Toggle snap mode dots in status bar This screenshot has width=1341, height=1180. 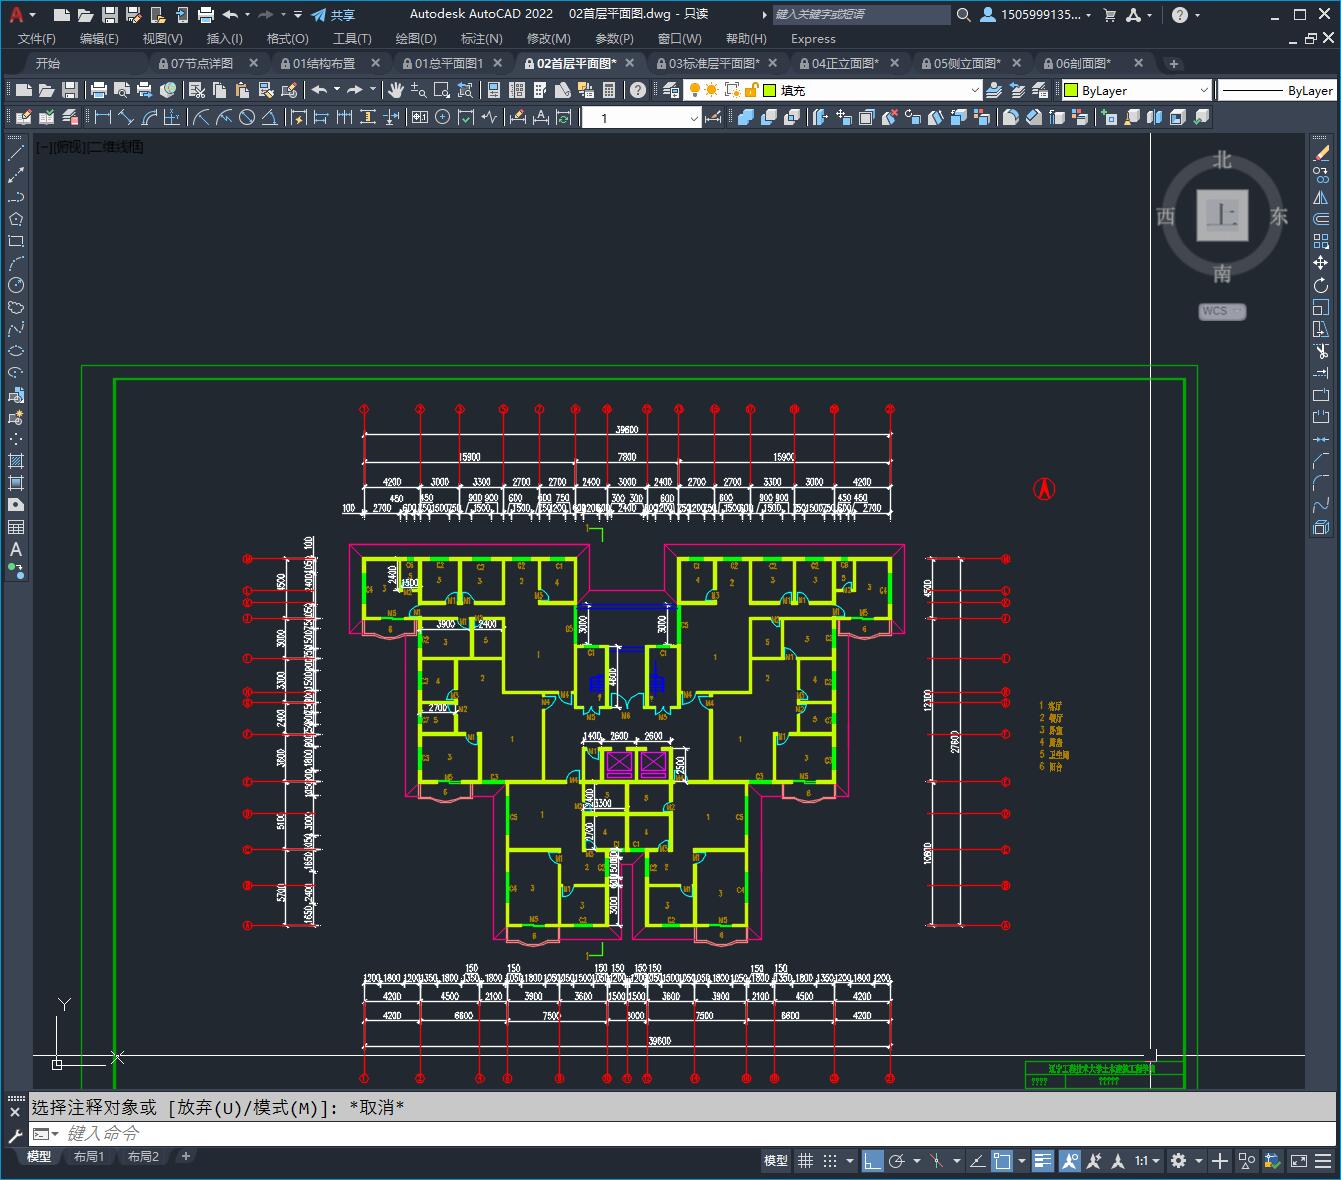coord(830,1161)
